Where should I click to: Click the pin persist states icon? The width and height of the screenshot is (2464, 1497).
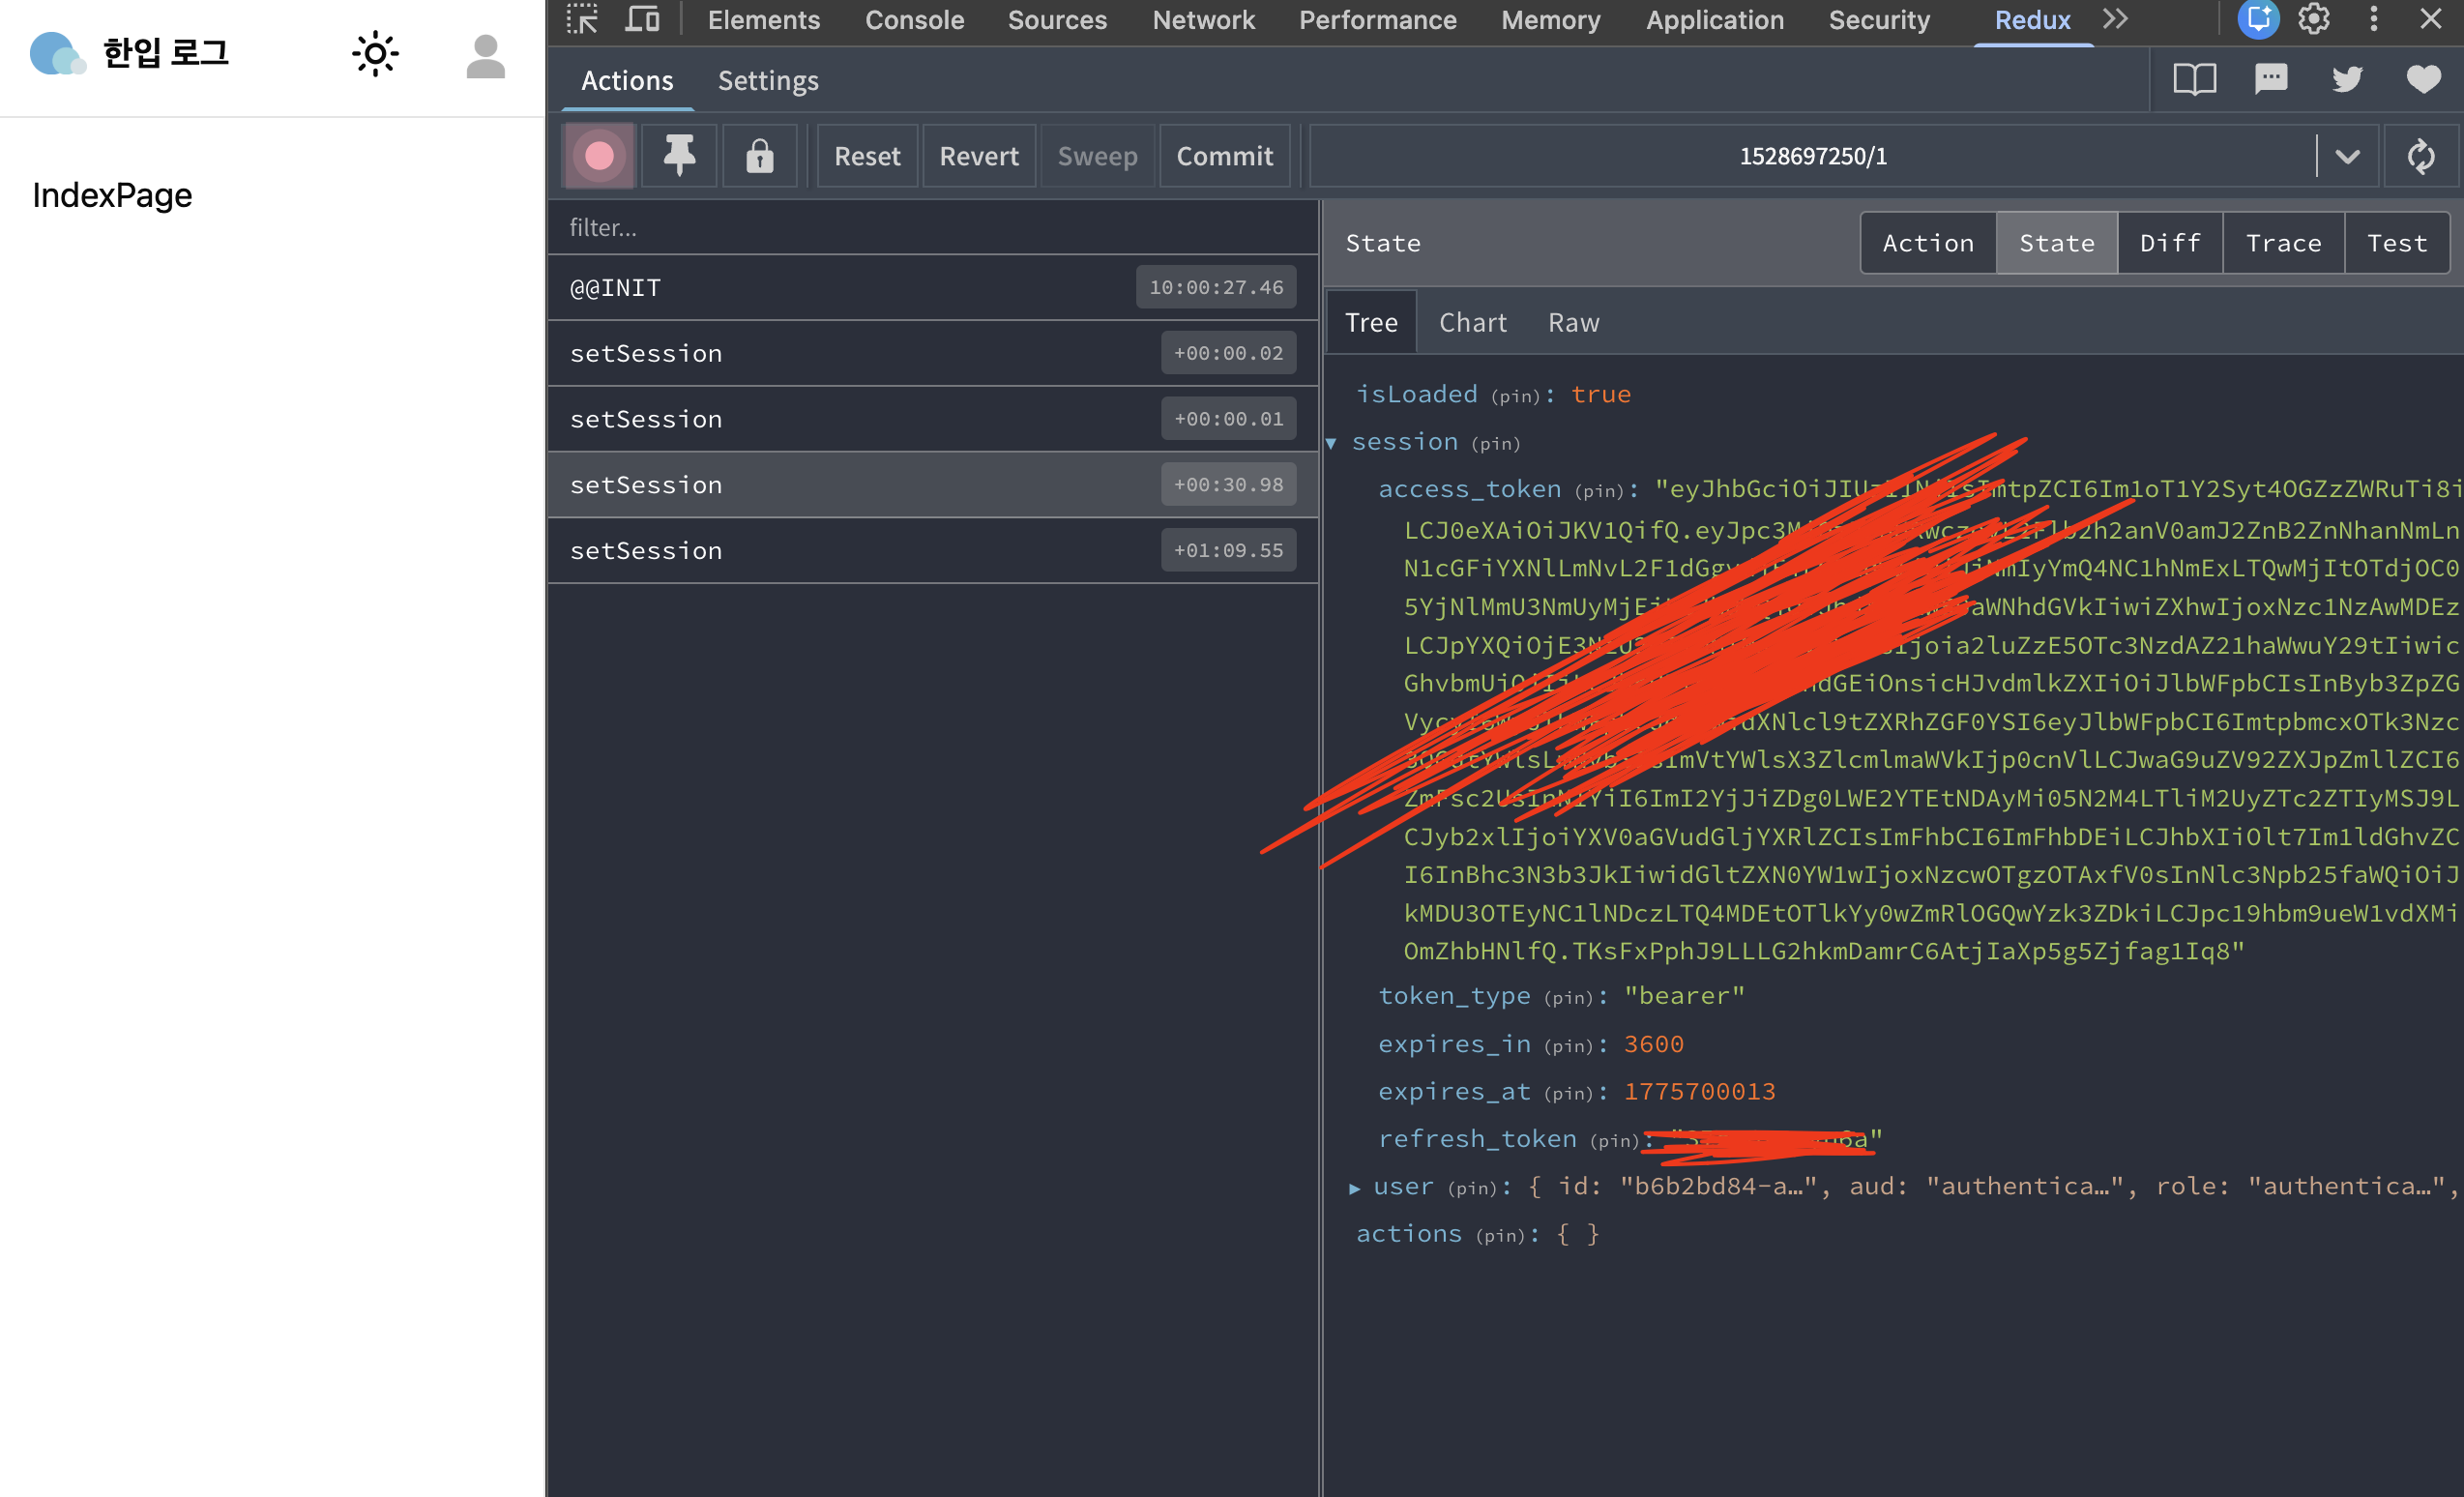pos(679,156)
